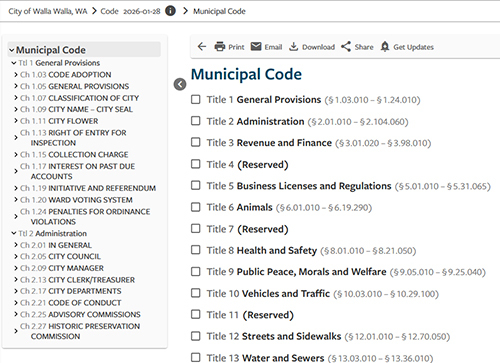
Task: Click the Download icon
Action: click(x=293, y=47)
